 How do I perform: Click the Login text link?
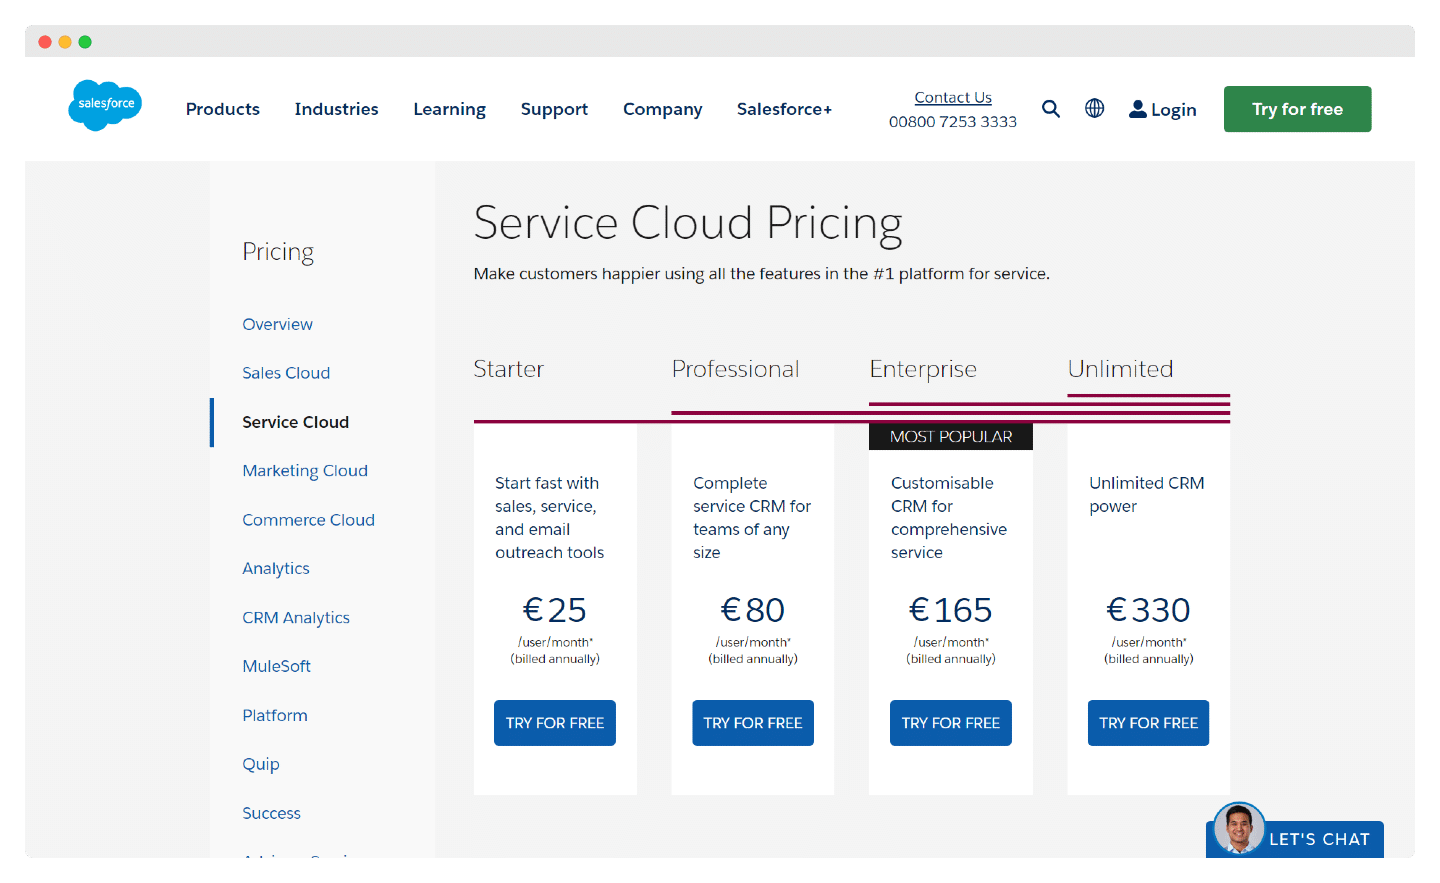coord(1173,110)
